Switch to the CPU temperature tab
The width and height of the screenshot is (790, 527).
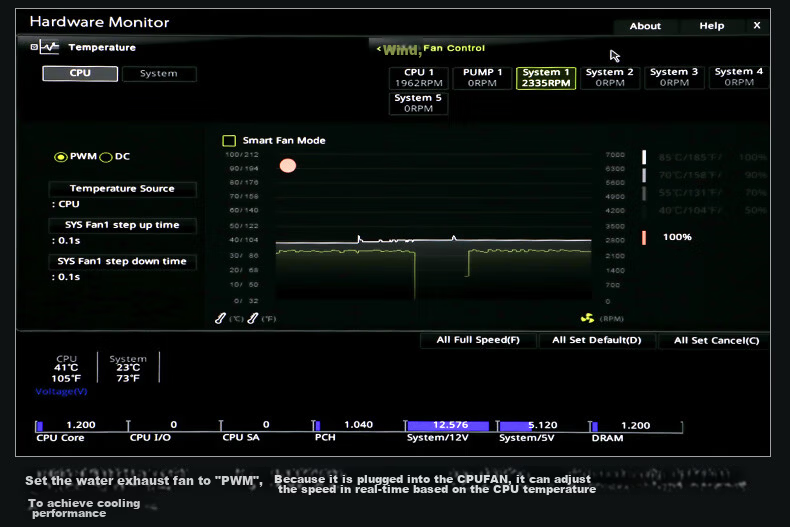click(80, 74)
